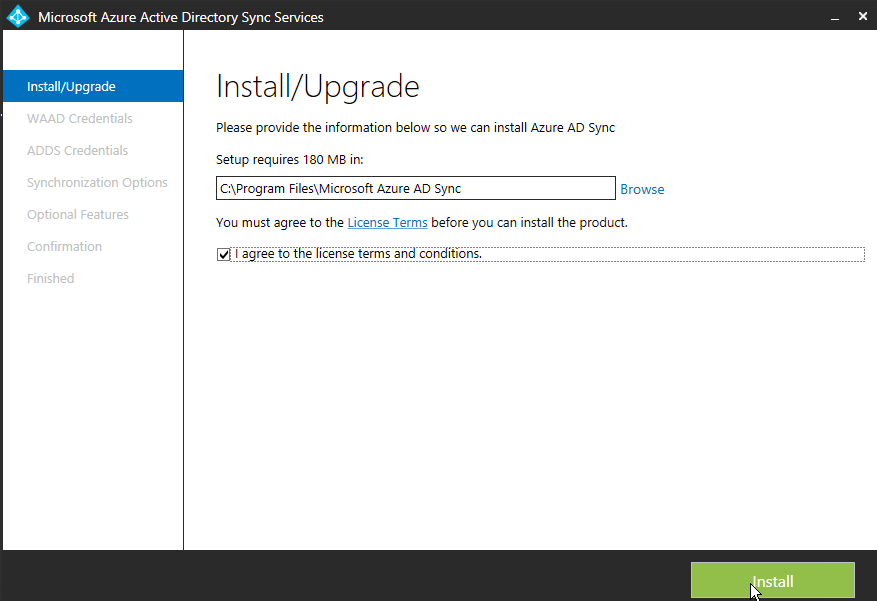Click the green Install button
877x601 pixels.
(x=772, y=581)
